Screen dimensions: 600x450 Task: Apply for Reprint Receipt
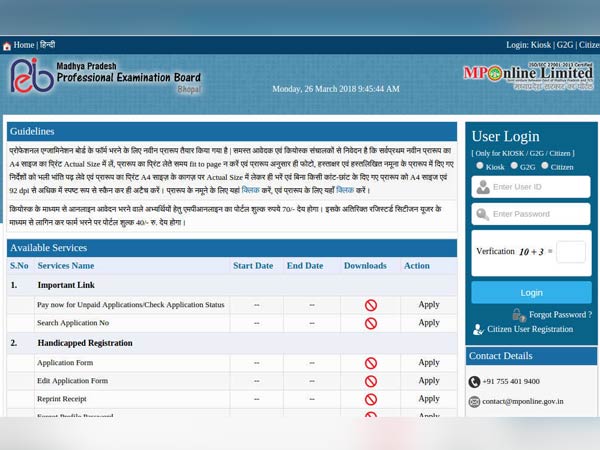click(x=429, y=399)
